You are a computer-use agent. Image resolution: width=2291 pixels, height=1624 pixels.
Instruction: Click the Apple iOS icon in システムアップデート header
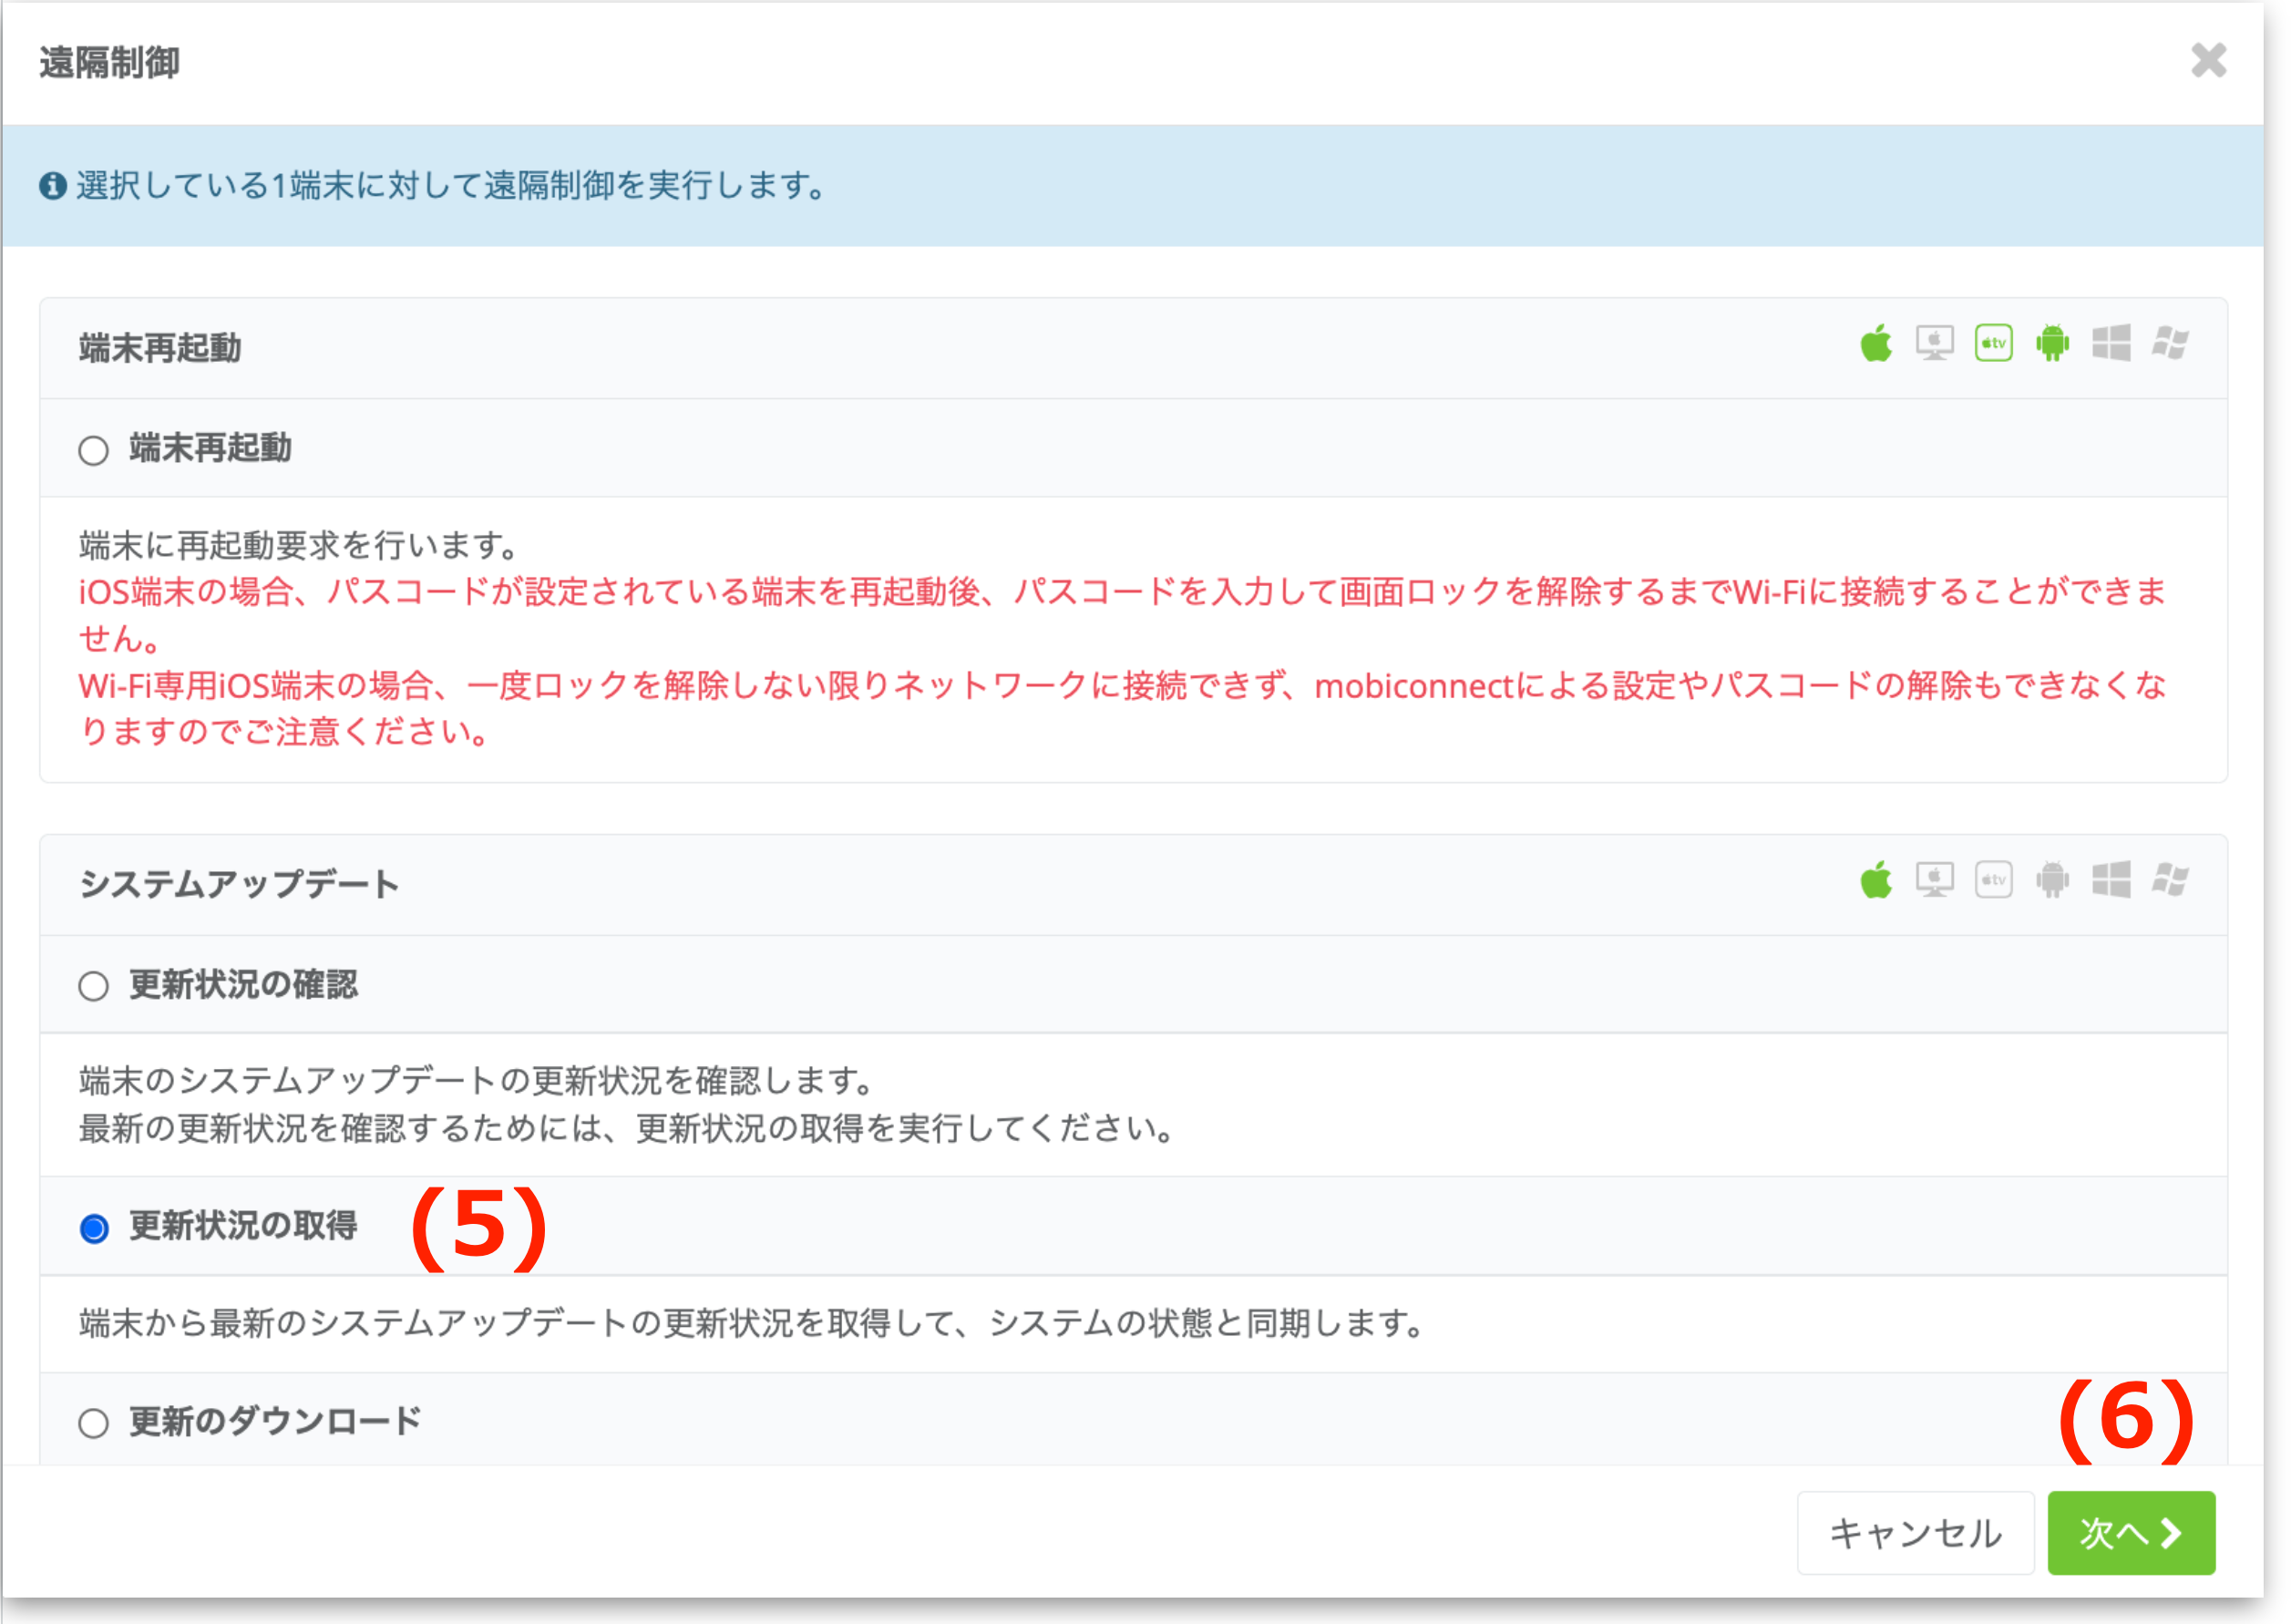(1876, 880)
